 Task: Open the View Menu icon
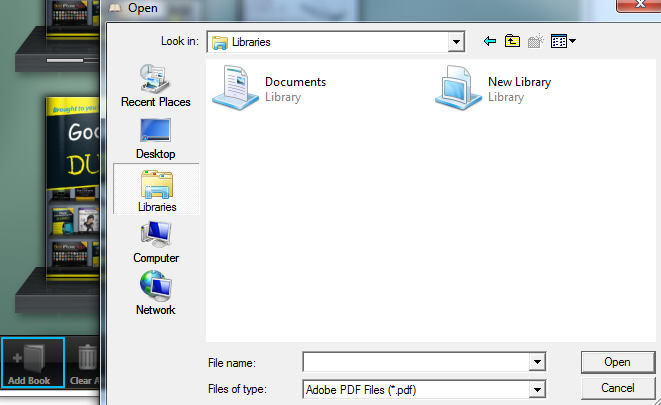(x=559, y=41)
